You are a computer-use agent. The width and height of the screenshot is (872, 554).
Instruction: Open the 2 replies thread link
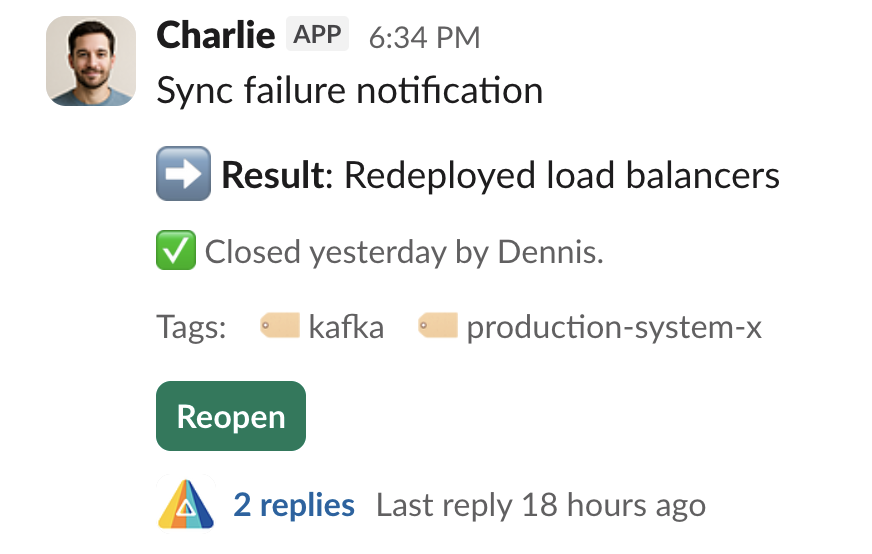pyautogui.click(x=294, y=505)
